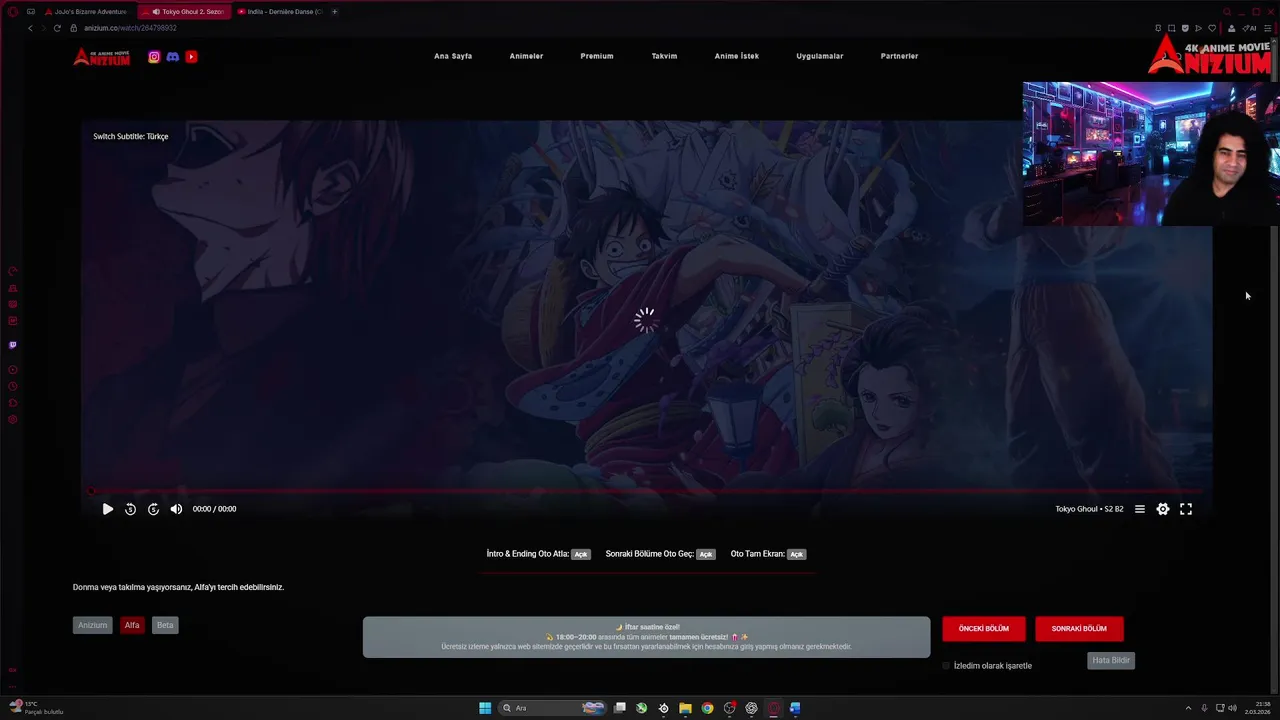1280x720 pixels.
Task: Show hidden system tray icons
Action: (x=1188, y=708)
